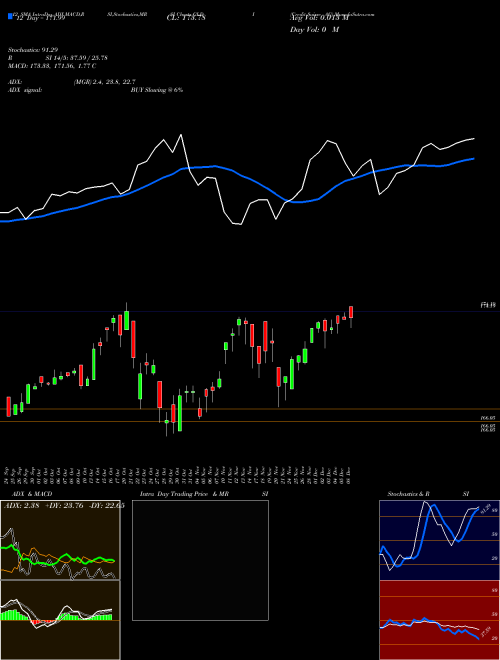Click the Intra Day Trading Price title
The image size is (500, 660).
[184, 494]
